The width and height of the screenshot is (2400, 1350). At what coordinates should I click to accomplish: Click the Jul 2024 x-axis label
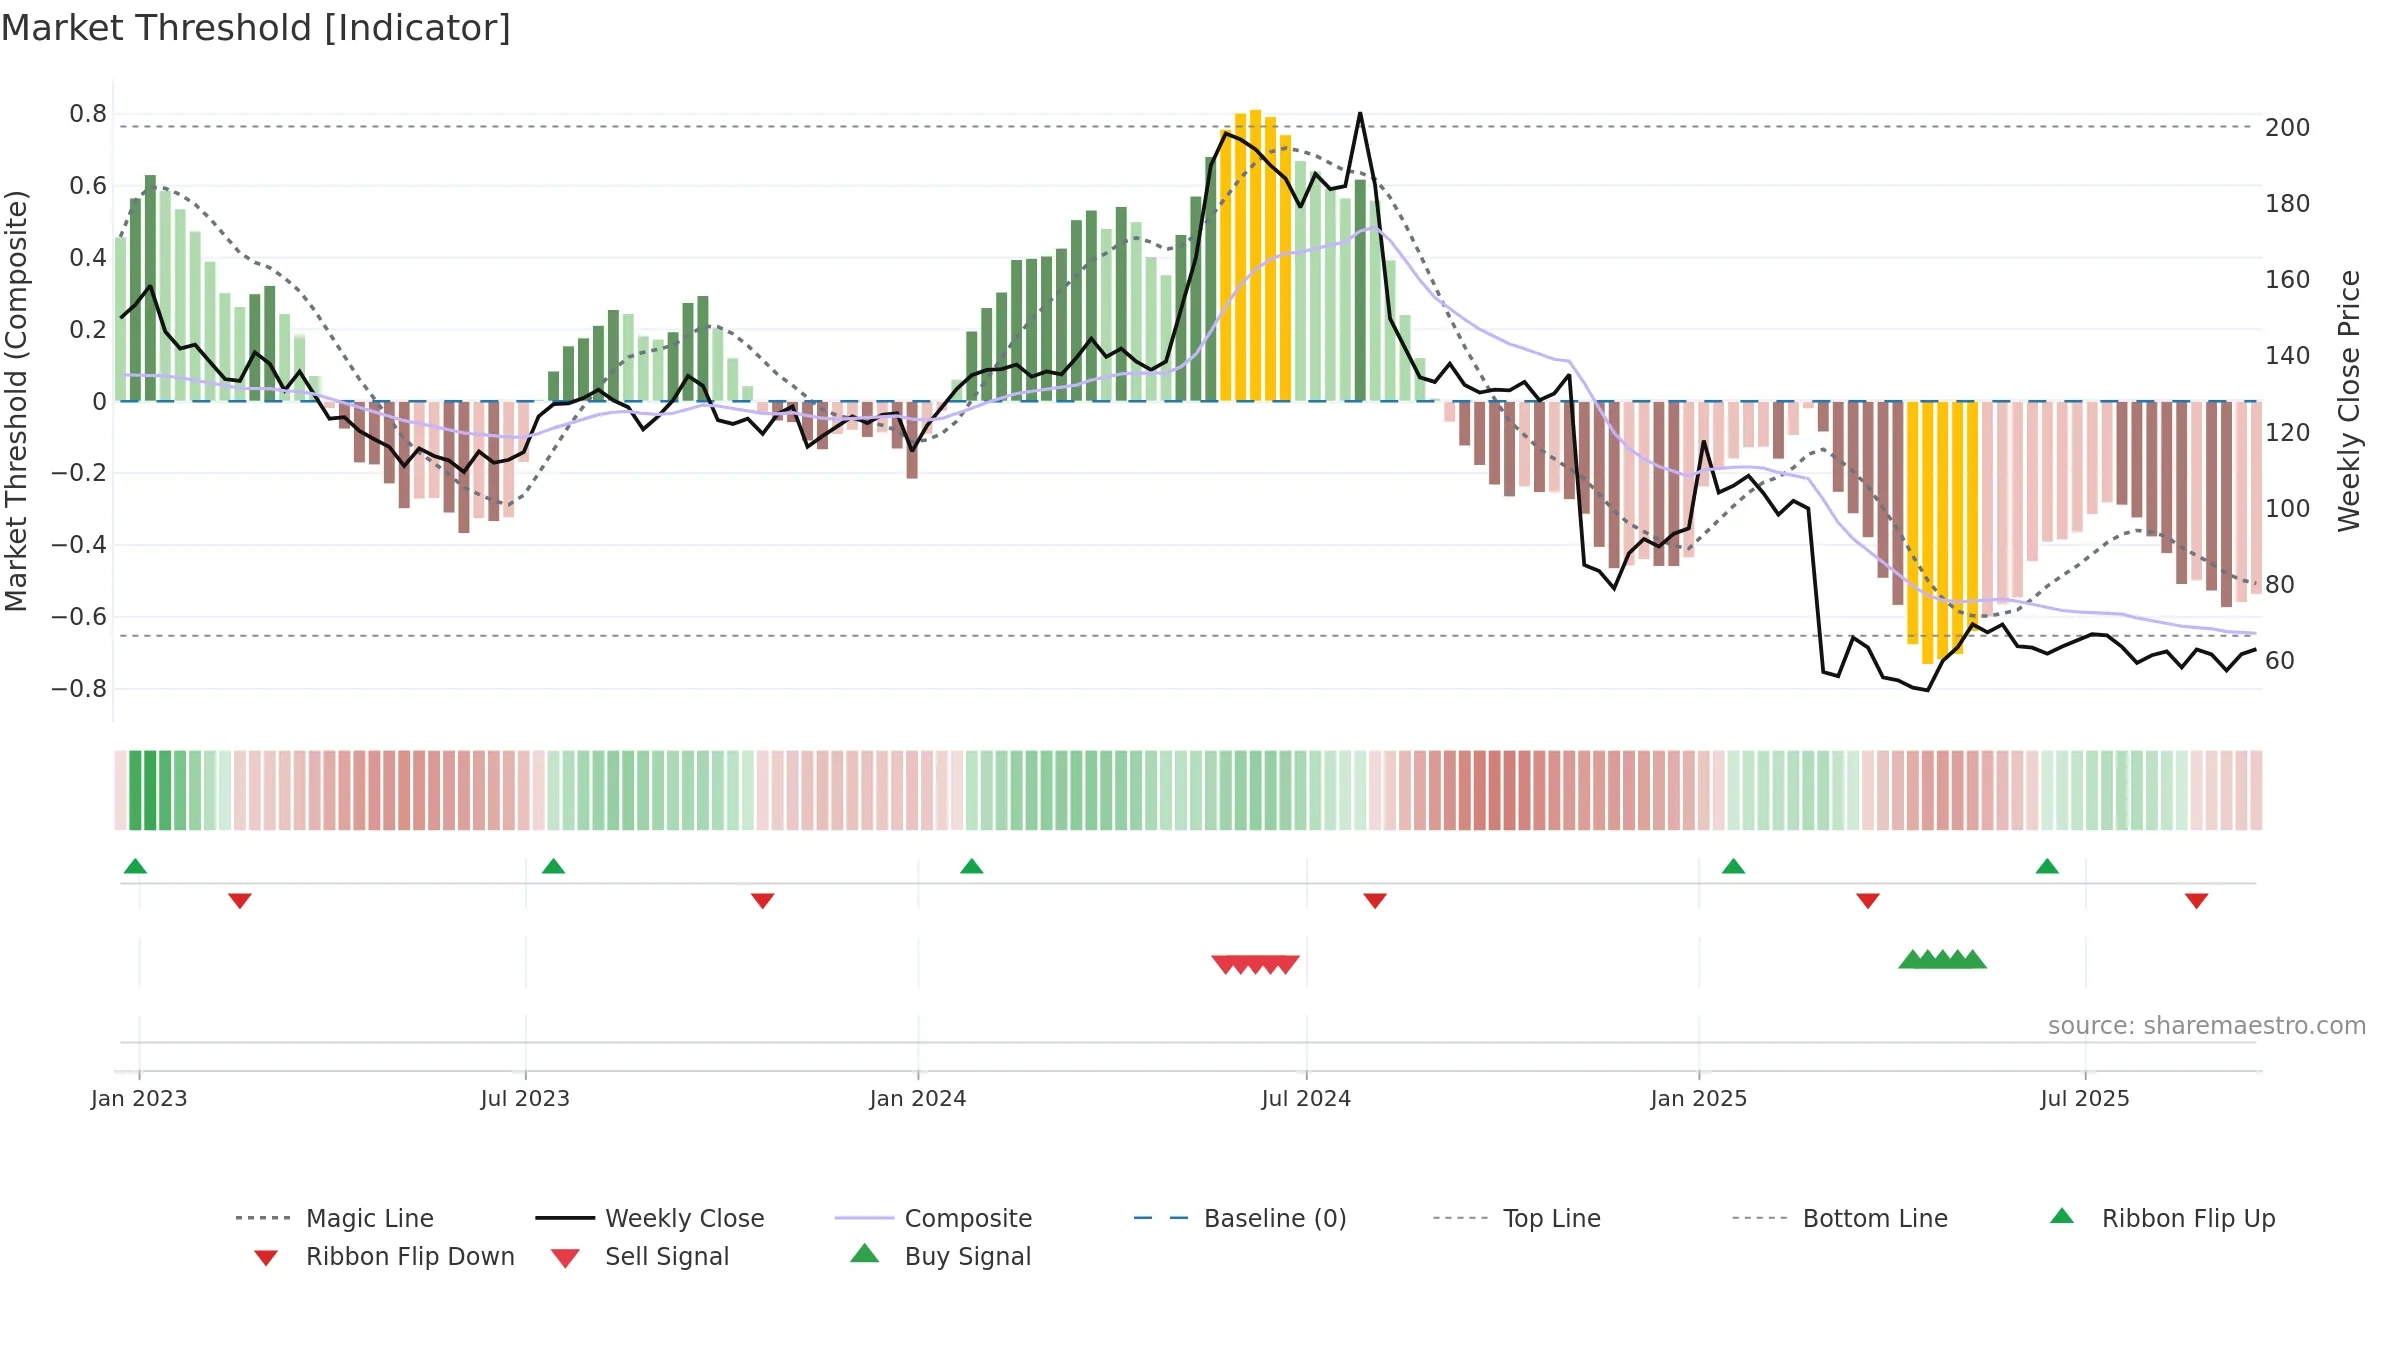(x=1306, y=1099)
